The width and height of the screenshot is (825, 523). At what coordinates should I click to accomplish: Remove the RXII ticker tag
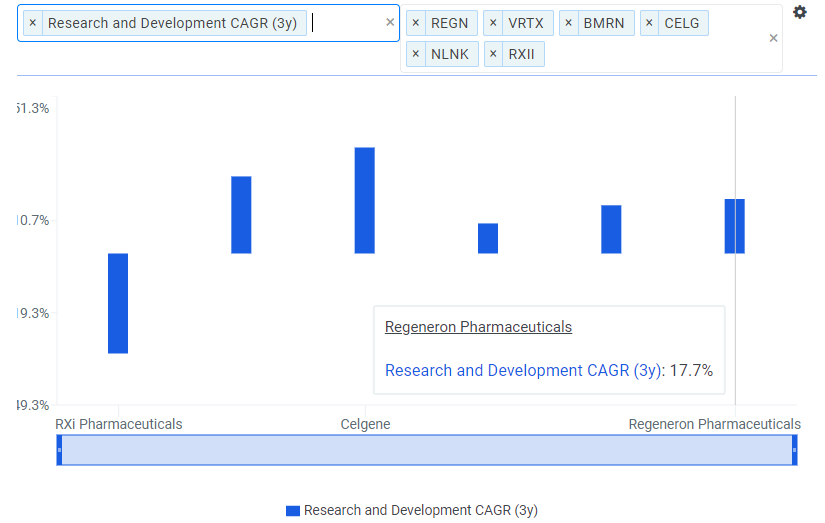pyautogui.click(x=493, y=54)
